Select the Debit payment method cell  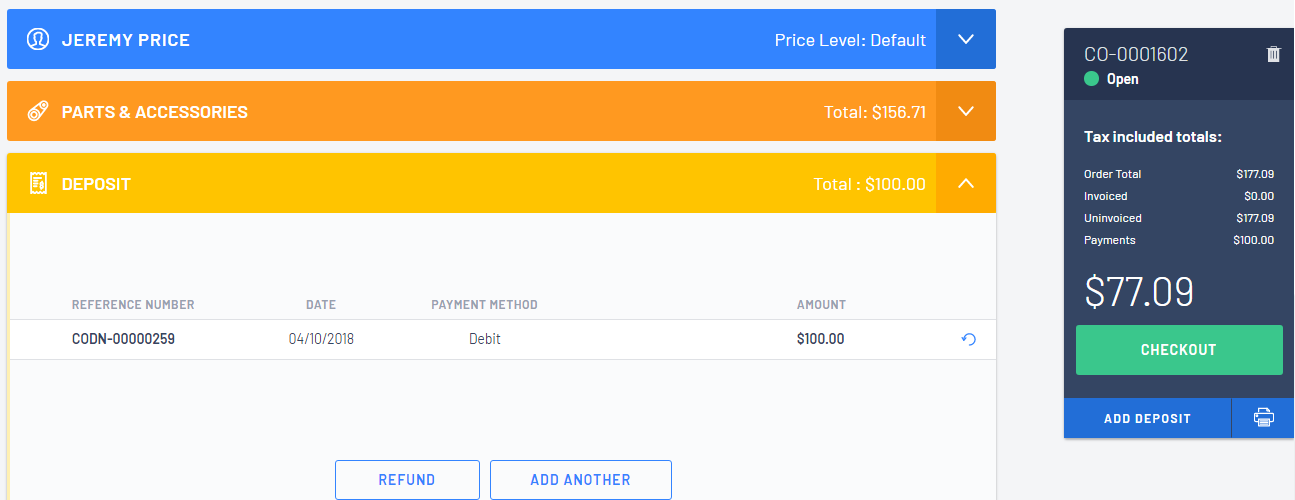485,339
